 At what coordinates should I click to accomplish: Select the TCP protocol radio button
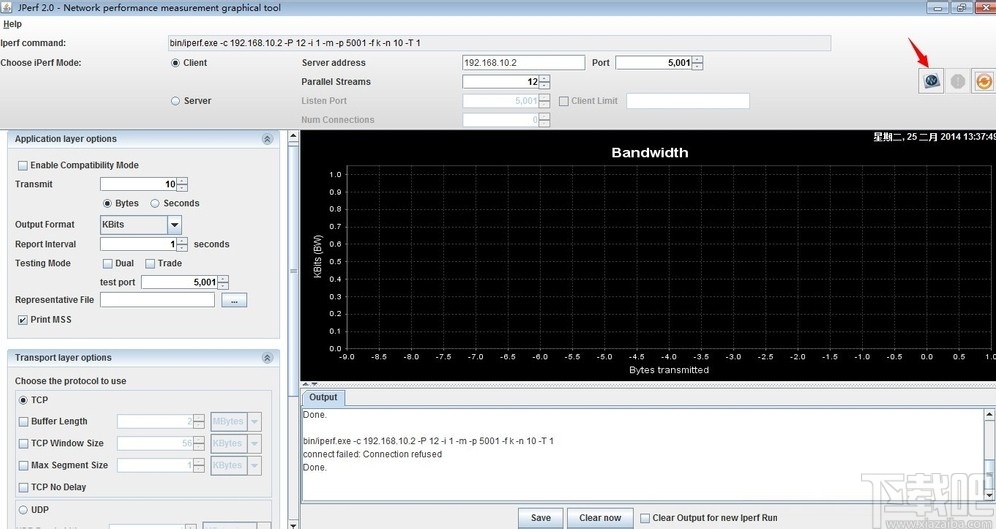(24, 400)
